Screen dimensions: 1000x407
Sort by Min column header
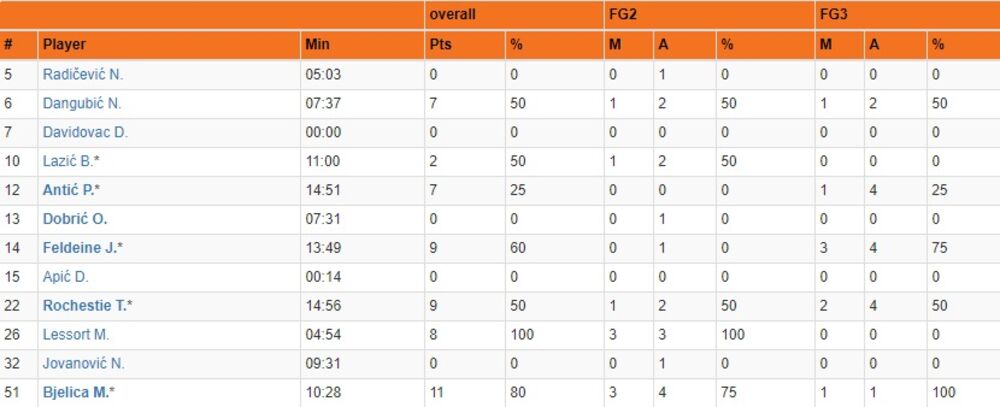pyautogui.click(x=316, y=45)
